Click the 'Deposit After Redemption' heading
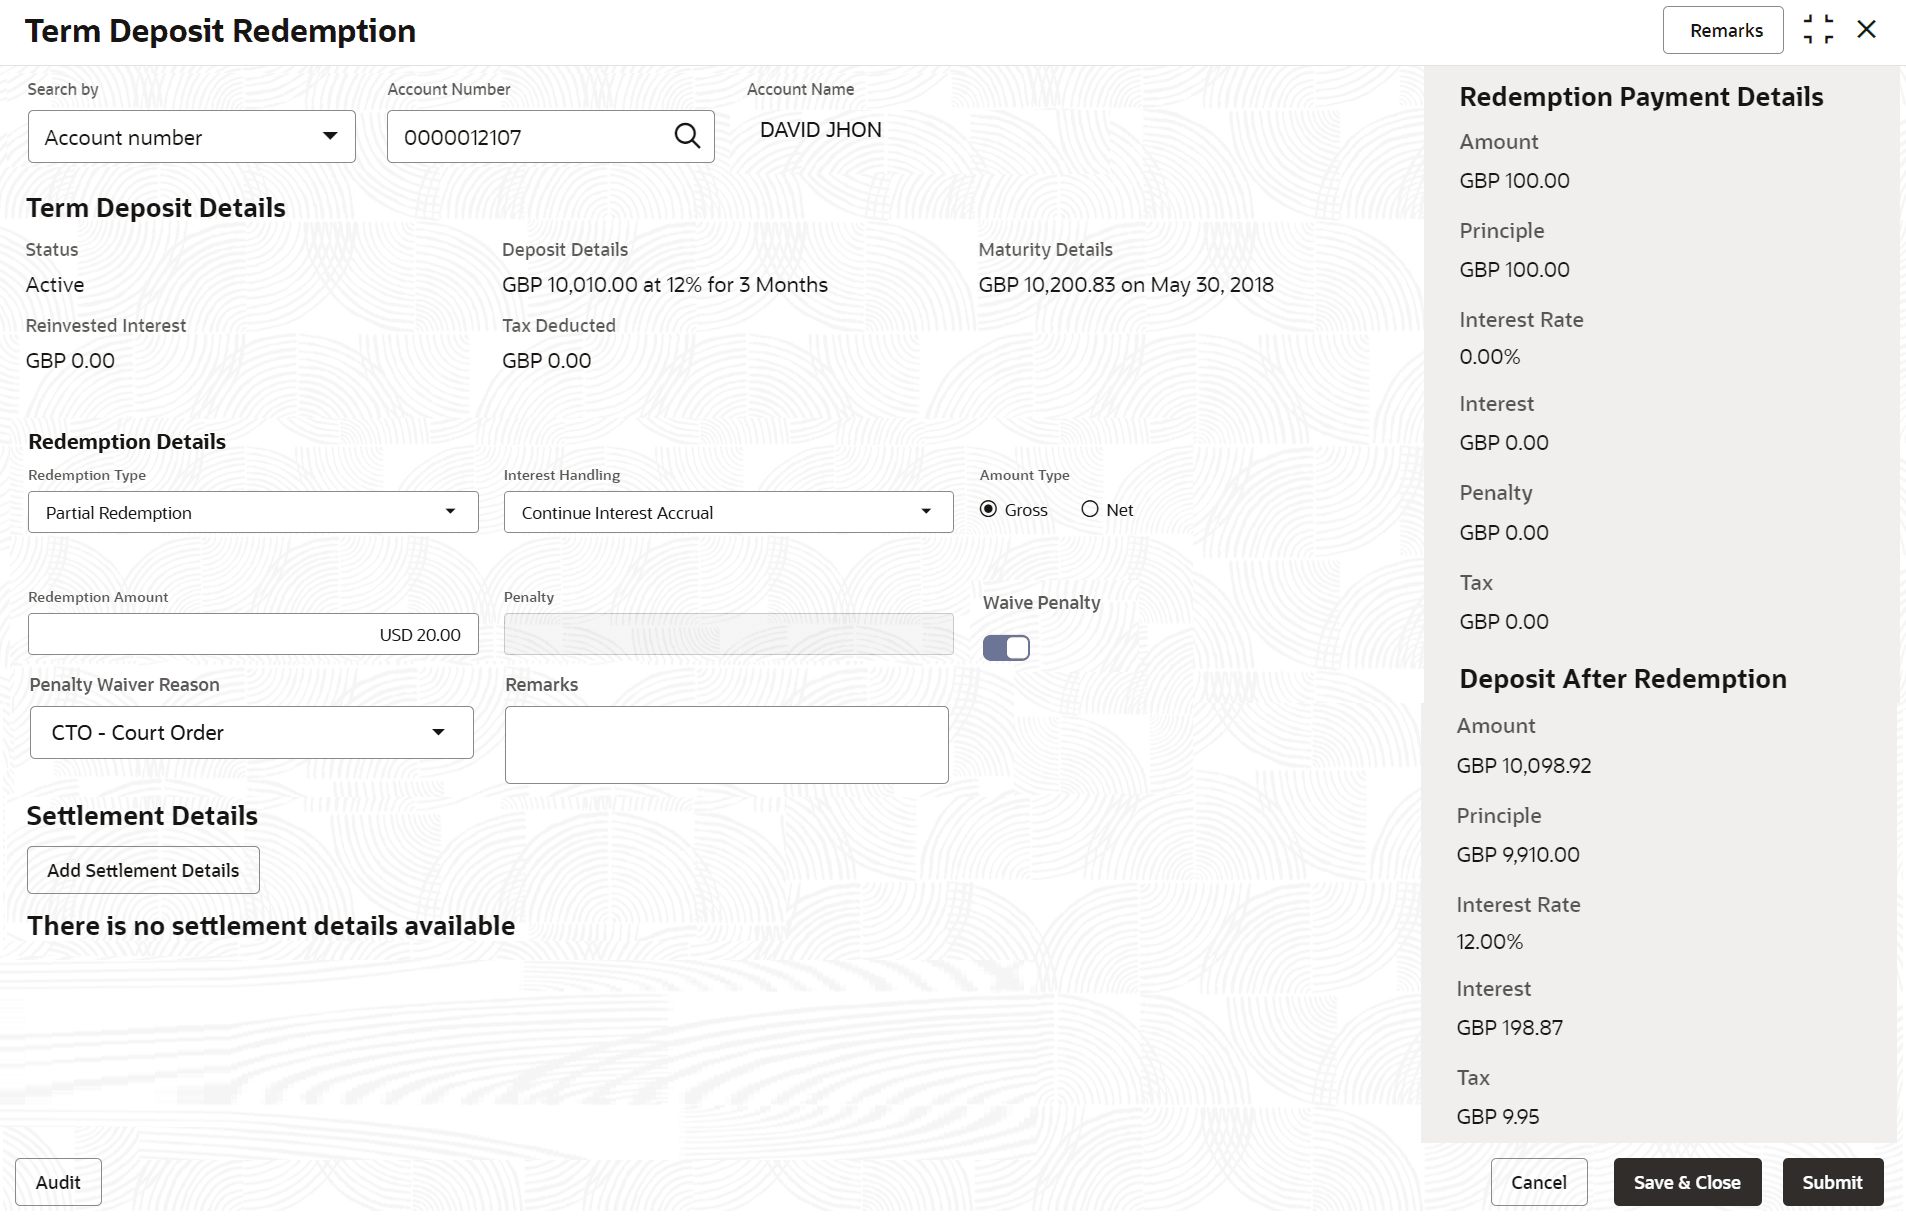The width and height of the screenshot is (1906, 1223). click(x=1622, y=679)
